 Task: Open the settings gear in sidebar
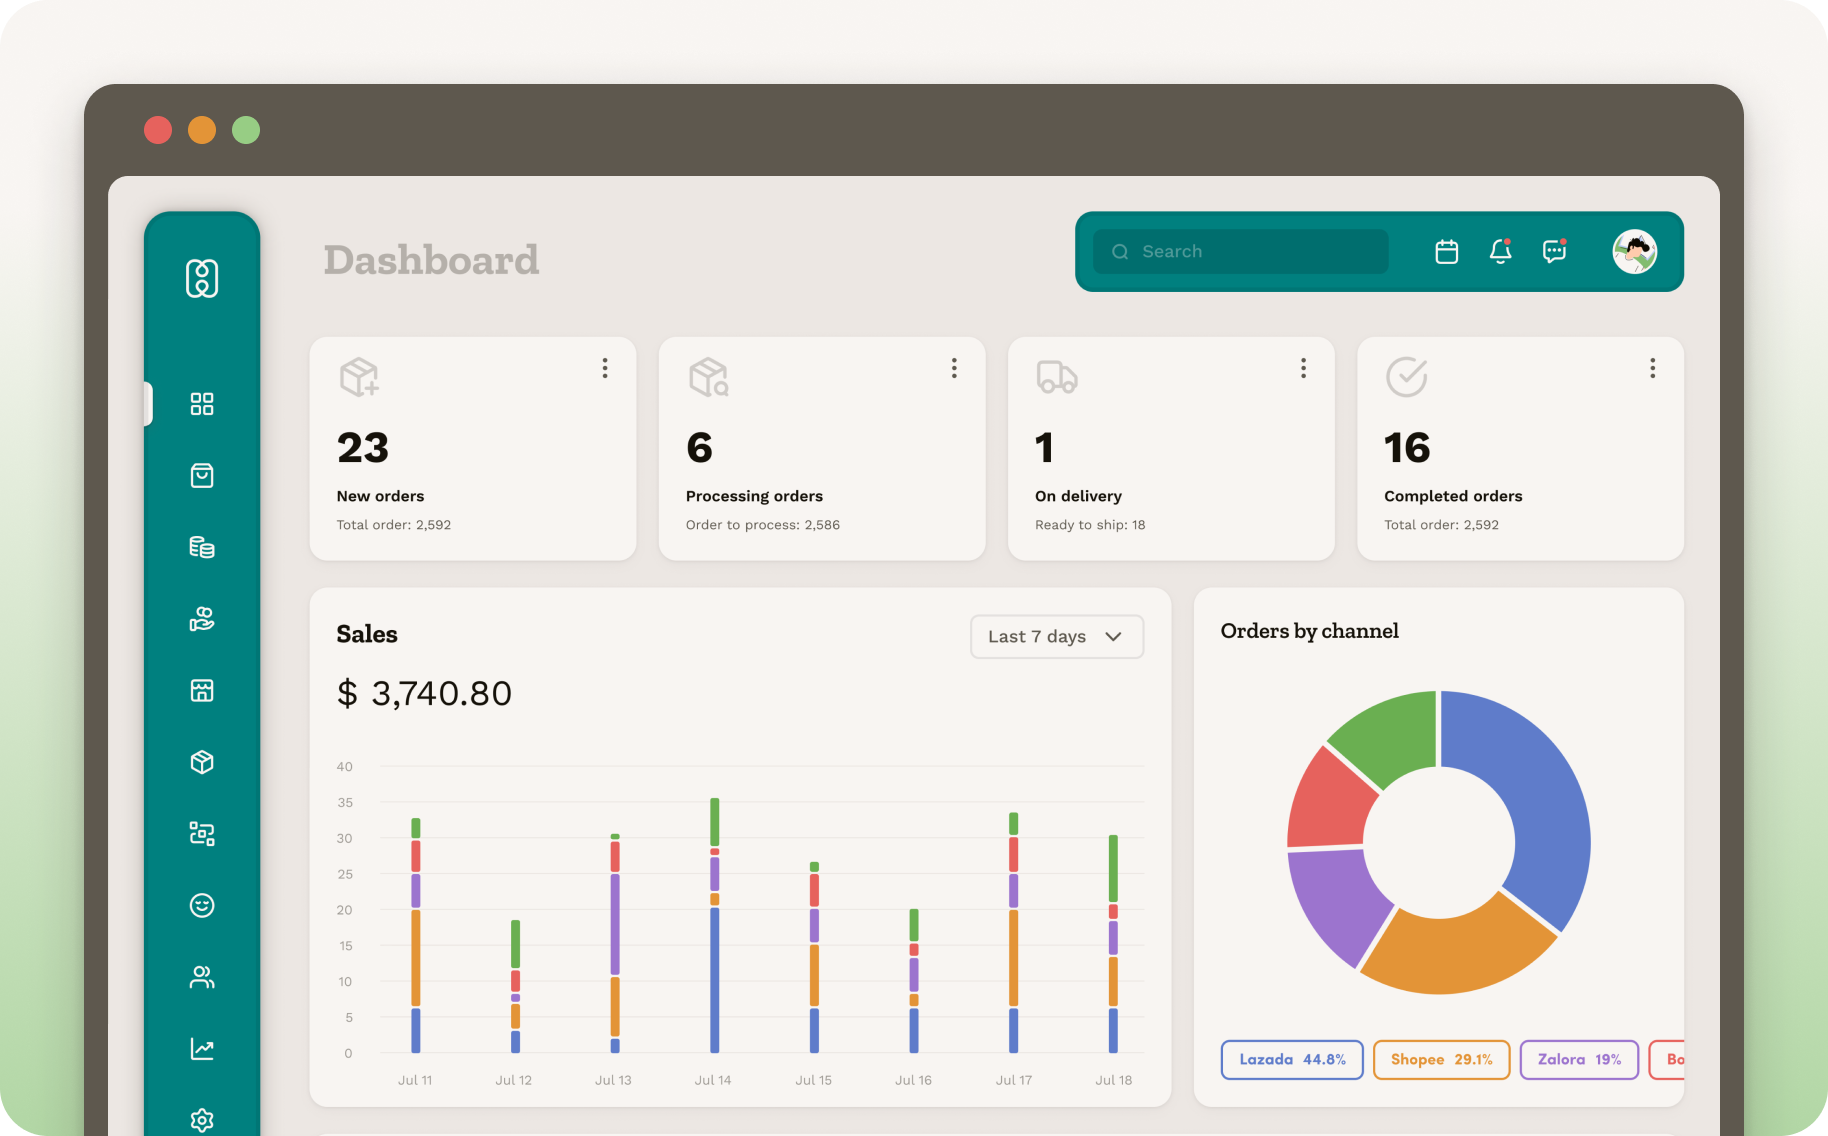click(202, 1119)
